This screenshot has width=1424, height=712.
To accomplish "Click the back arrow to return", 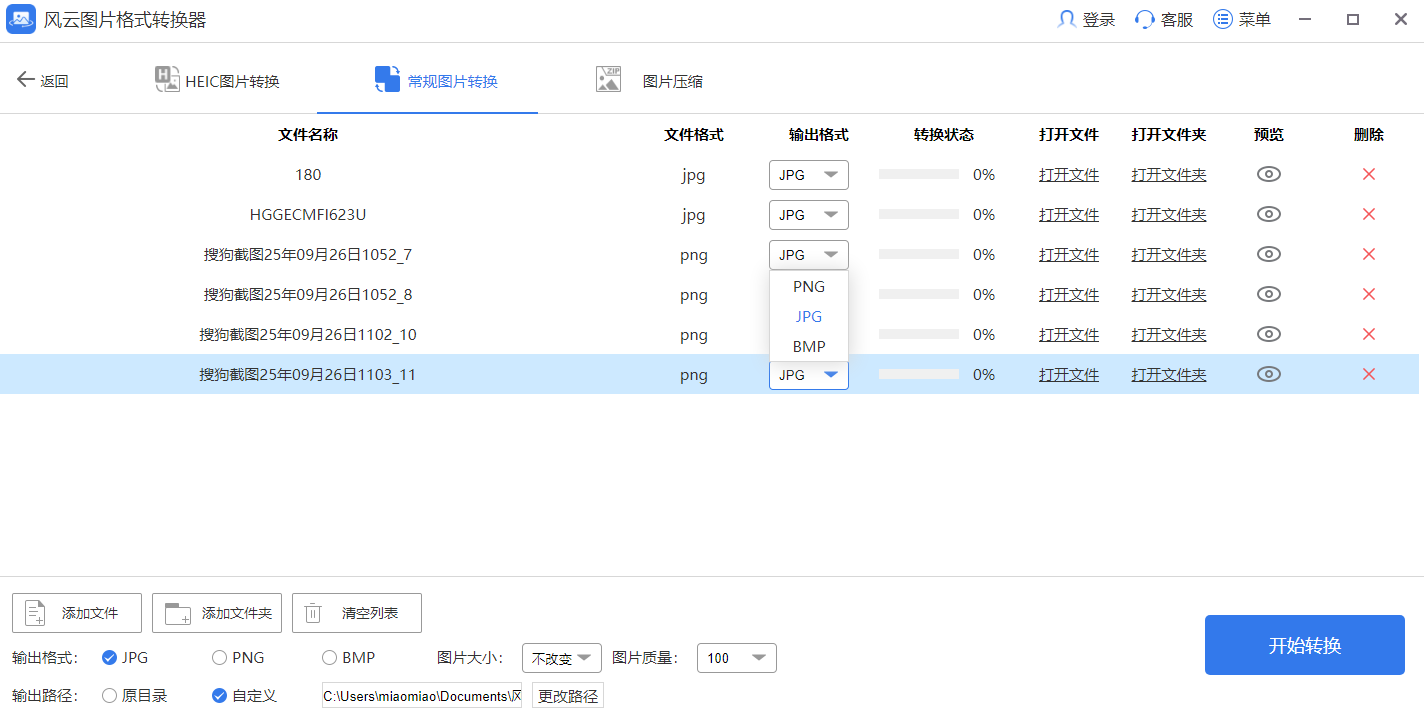I will 27,79.
